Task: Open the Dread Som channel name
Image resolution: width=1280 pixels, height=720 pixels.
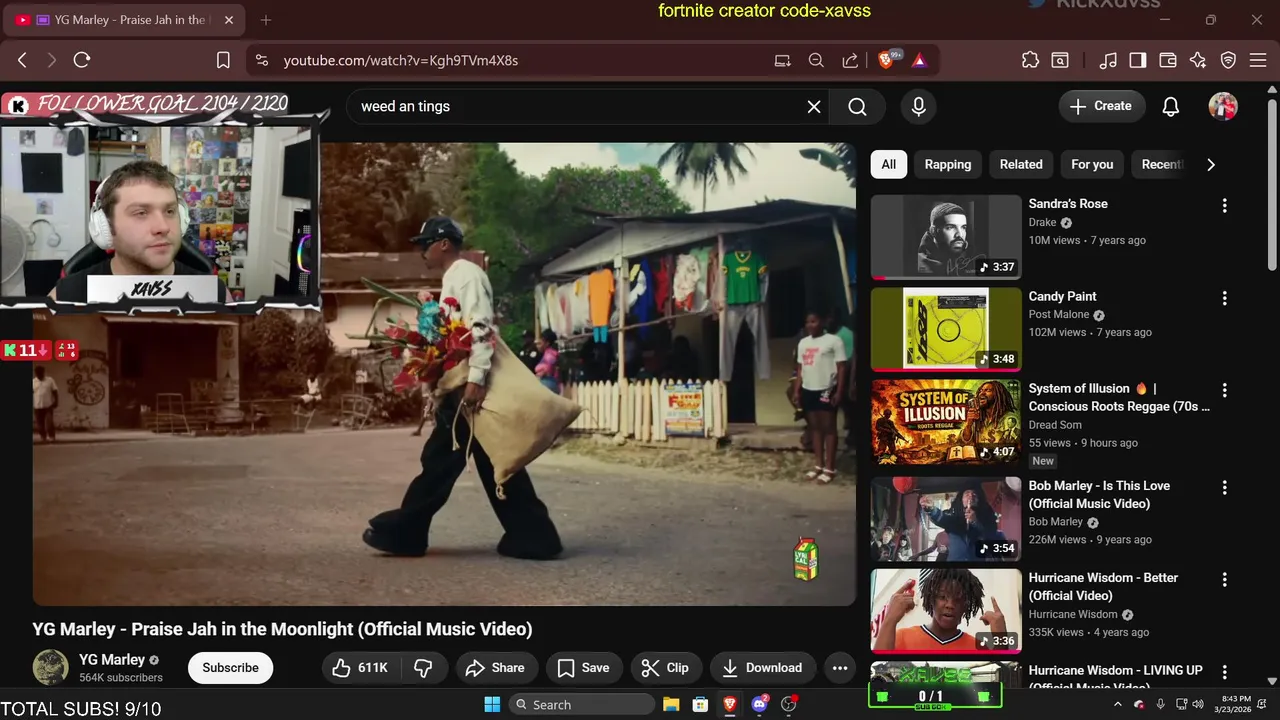Action: (x=1055, y=425)
